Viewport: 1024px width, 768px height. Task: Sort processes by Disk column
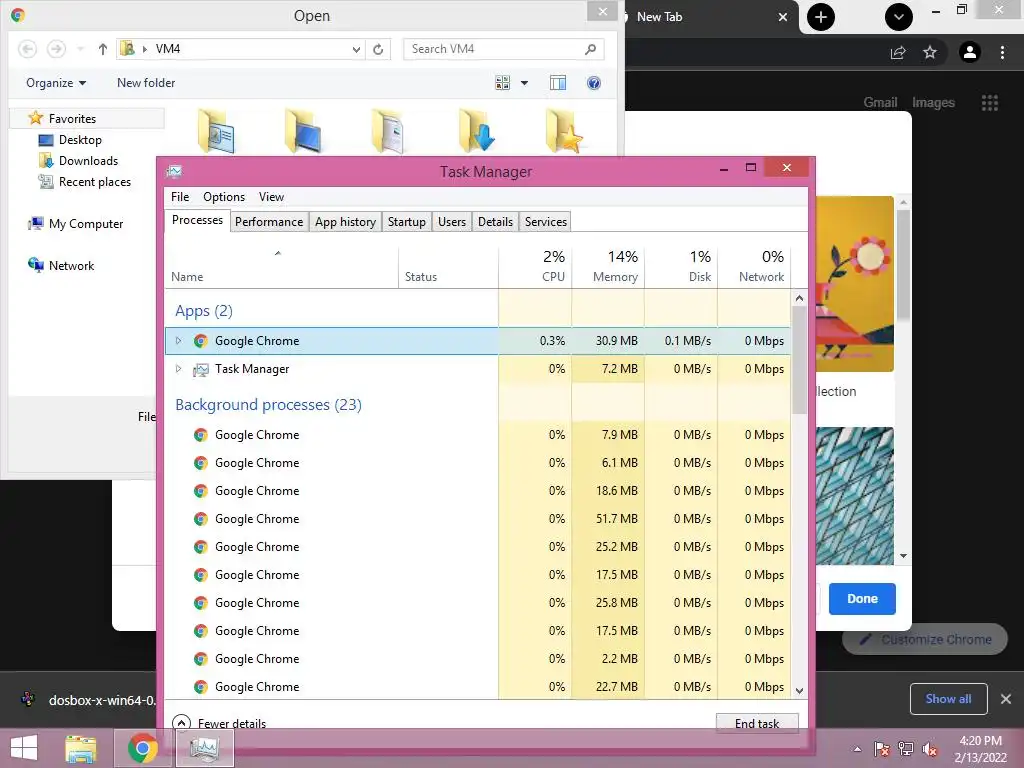tap(681, 267)
